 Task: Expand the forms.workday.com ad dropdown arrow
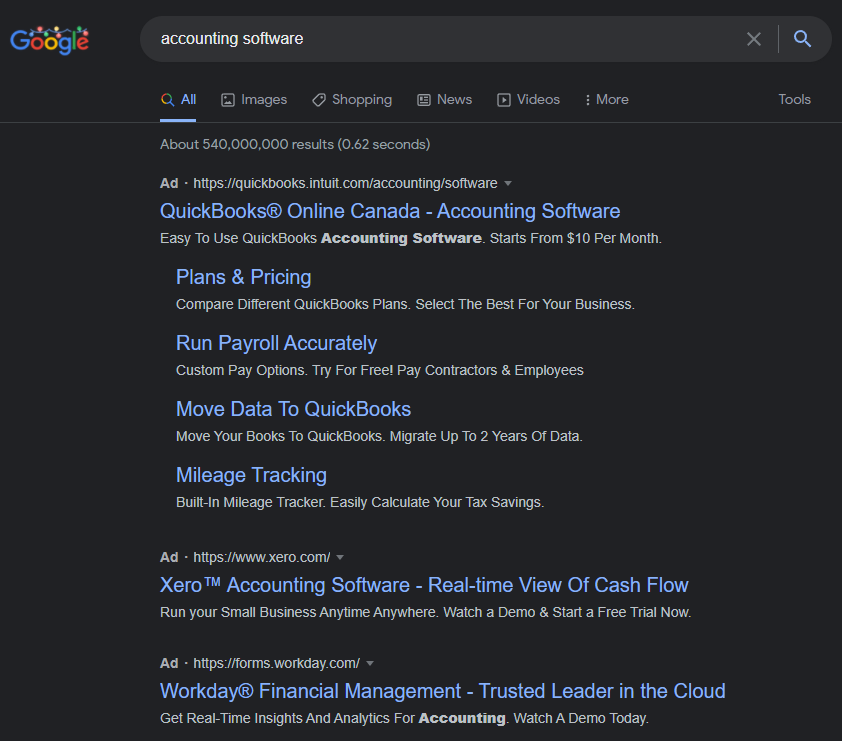(x=370, y=663)
